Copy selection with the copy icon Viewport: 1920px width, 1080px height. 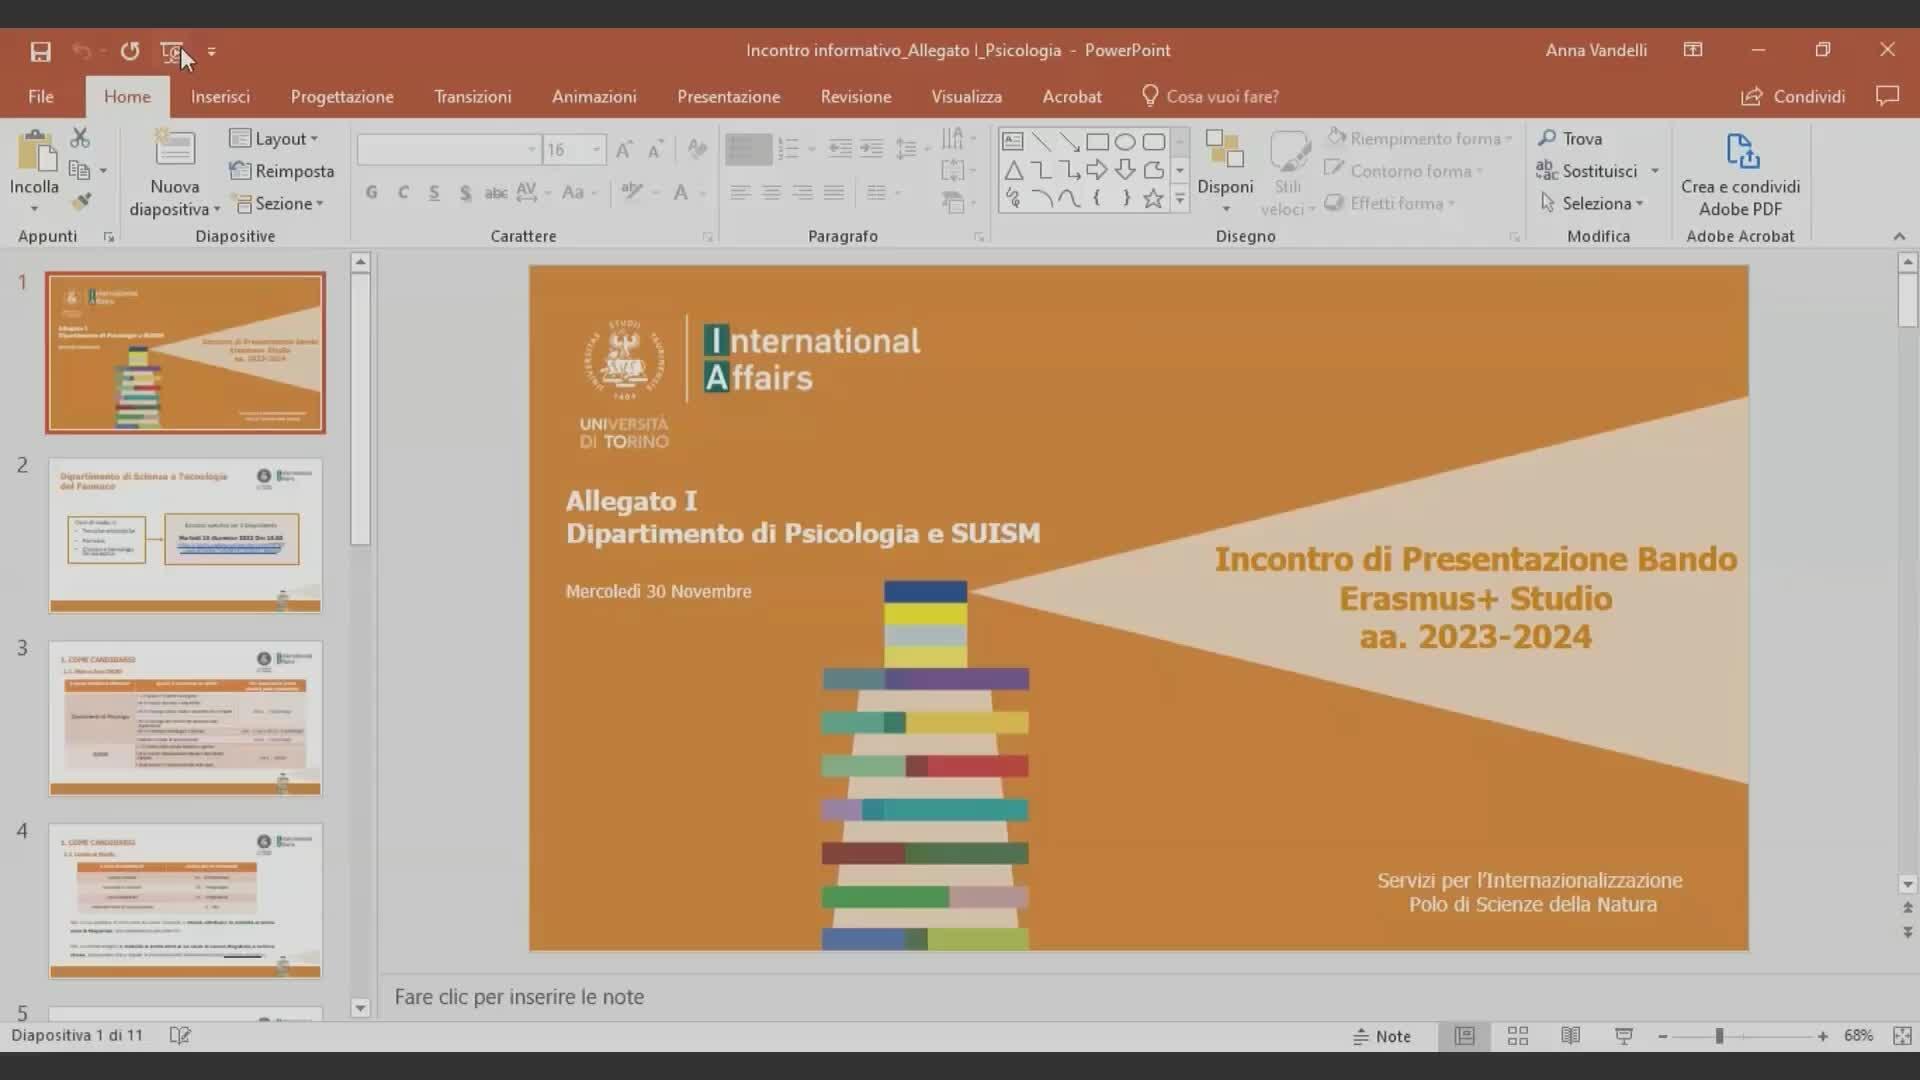click(80, 170)
